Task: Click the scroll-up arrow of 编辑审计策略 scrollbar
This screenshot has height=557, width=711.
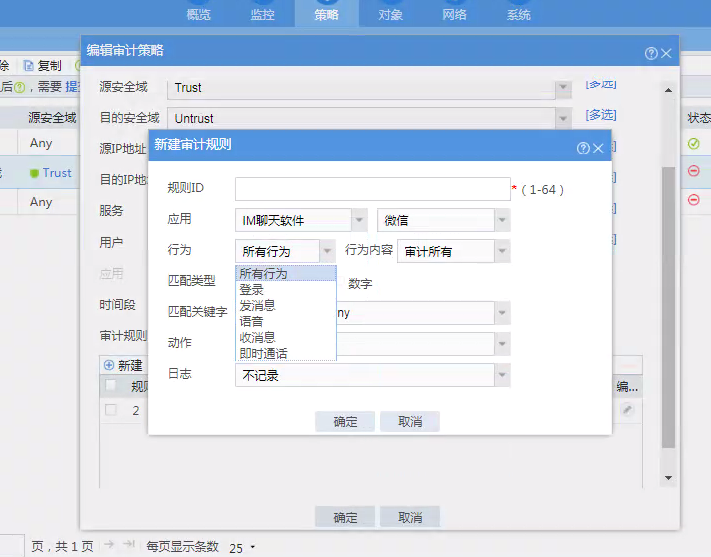Action: coord(668,90)
